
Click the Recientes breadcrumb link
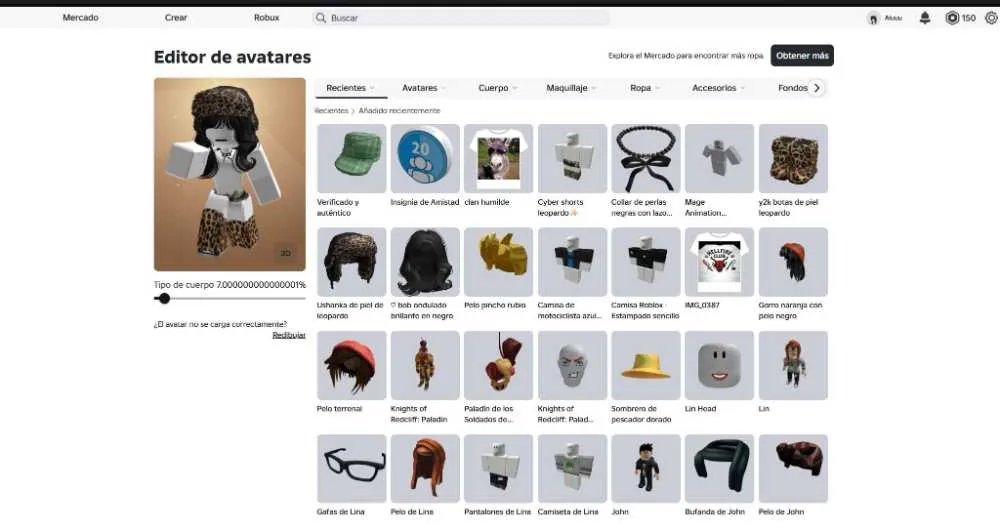click(331, 110)
